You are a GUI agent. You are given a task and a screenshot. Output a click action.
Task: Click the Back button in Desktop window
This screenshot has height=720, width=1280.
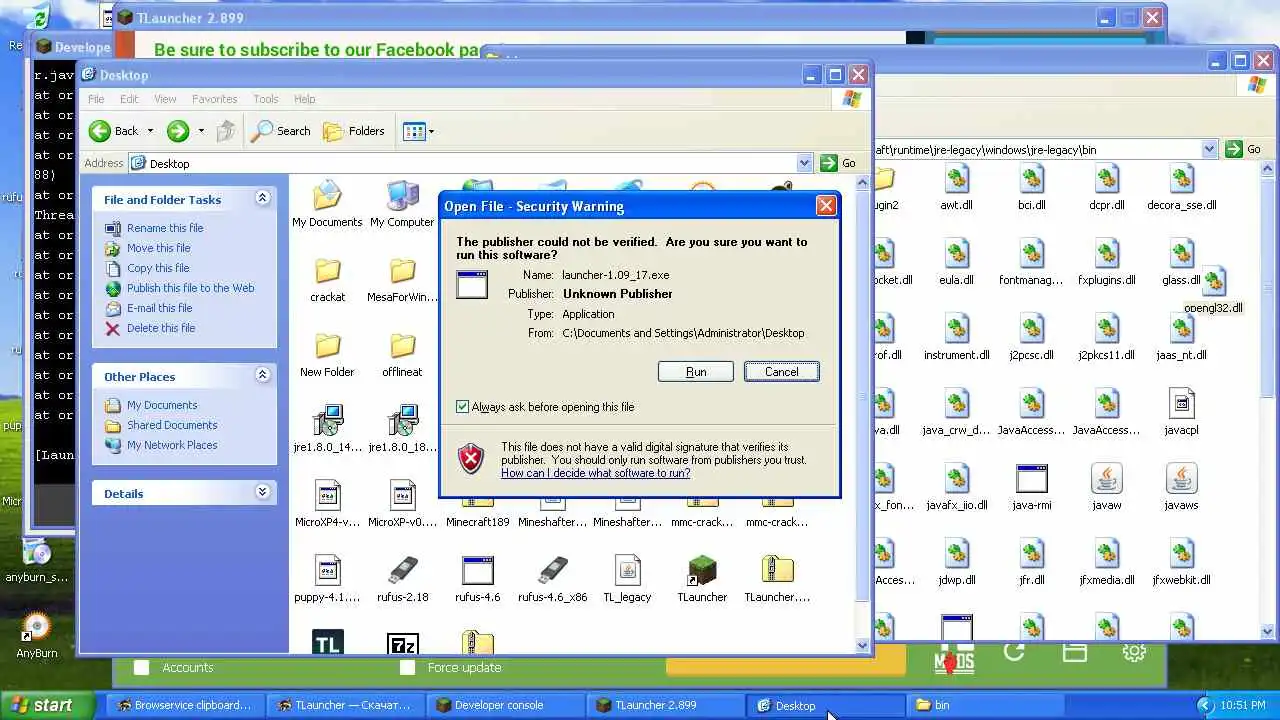tap(114, 131)
